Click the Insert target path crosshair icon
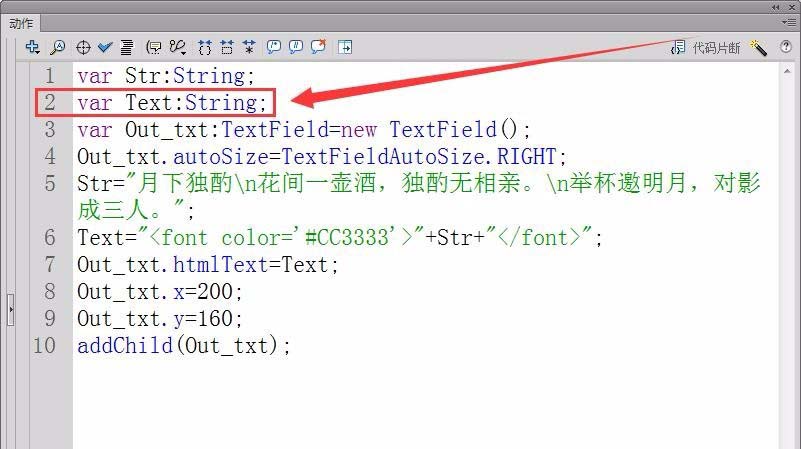 (x=83, y=48)
